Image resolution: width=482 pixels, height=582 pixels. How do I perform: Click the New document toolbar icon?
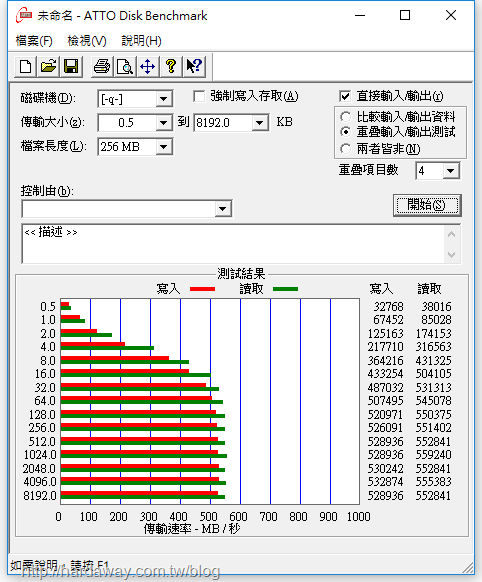point(25,67)
